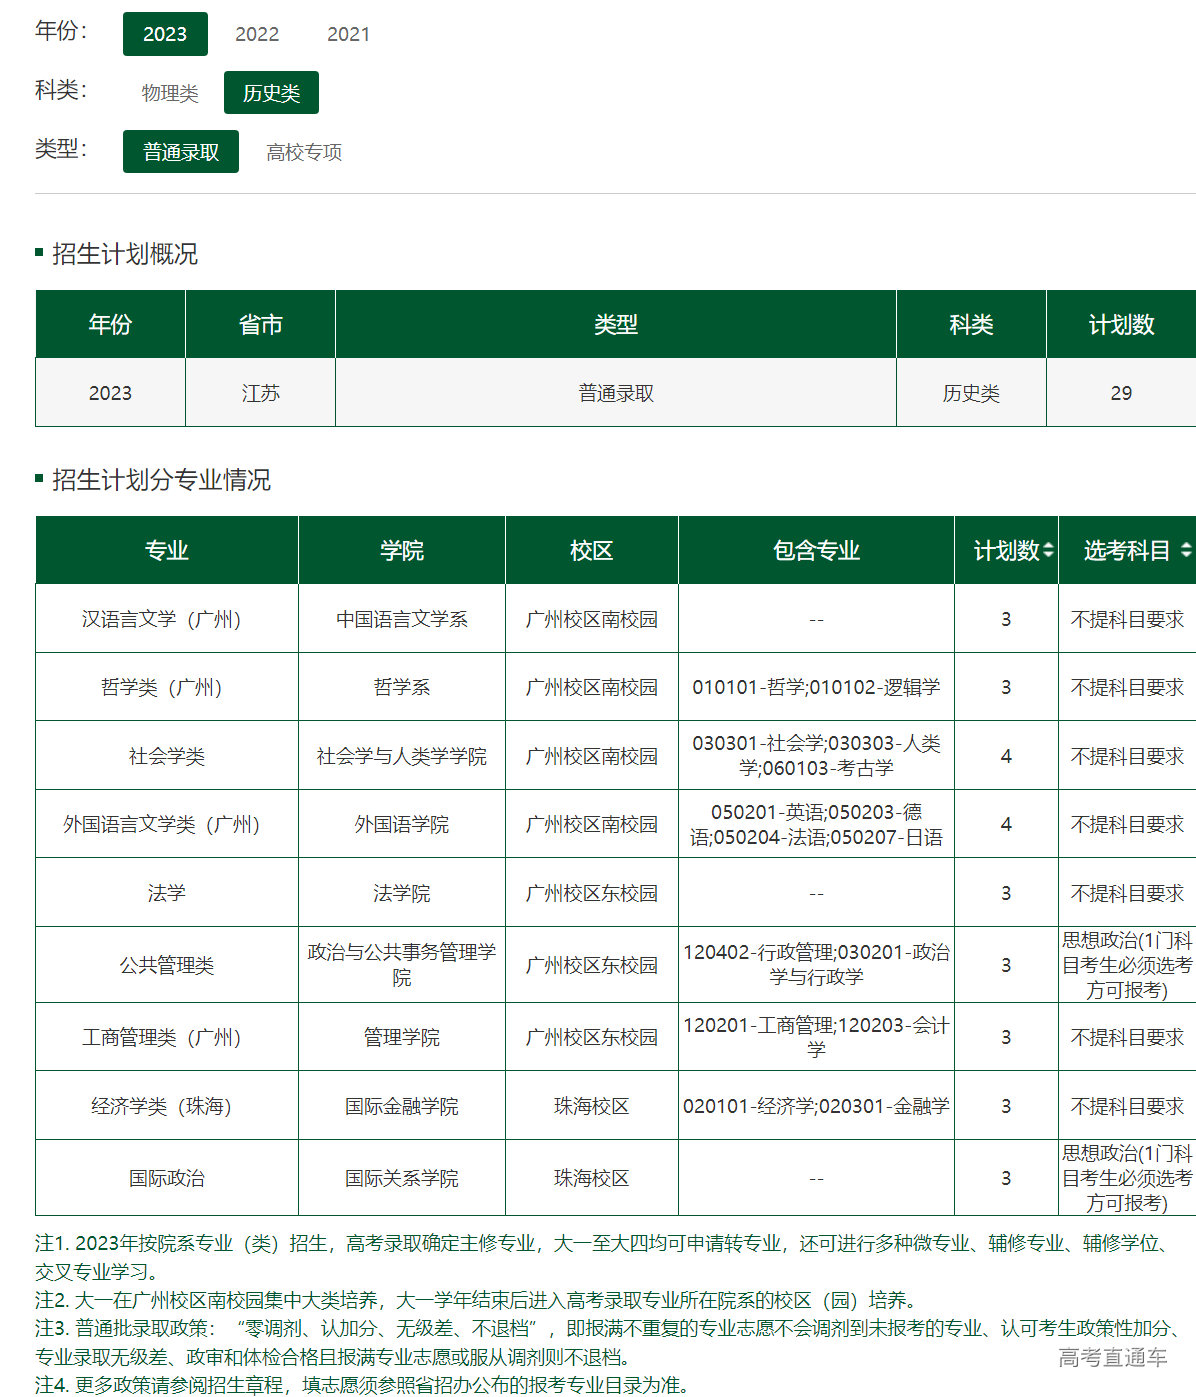Click the square bullet before 招生计划概况
1196x1397 pixels.
pos(37,253)
